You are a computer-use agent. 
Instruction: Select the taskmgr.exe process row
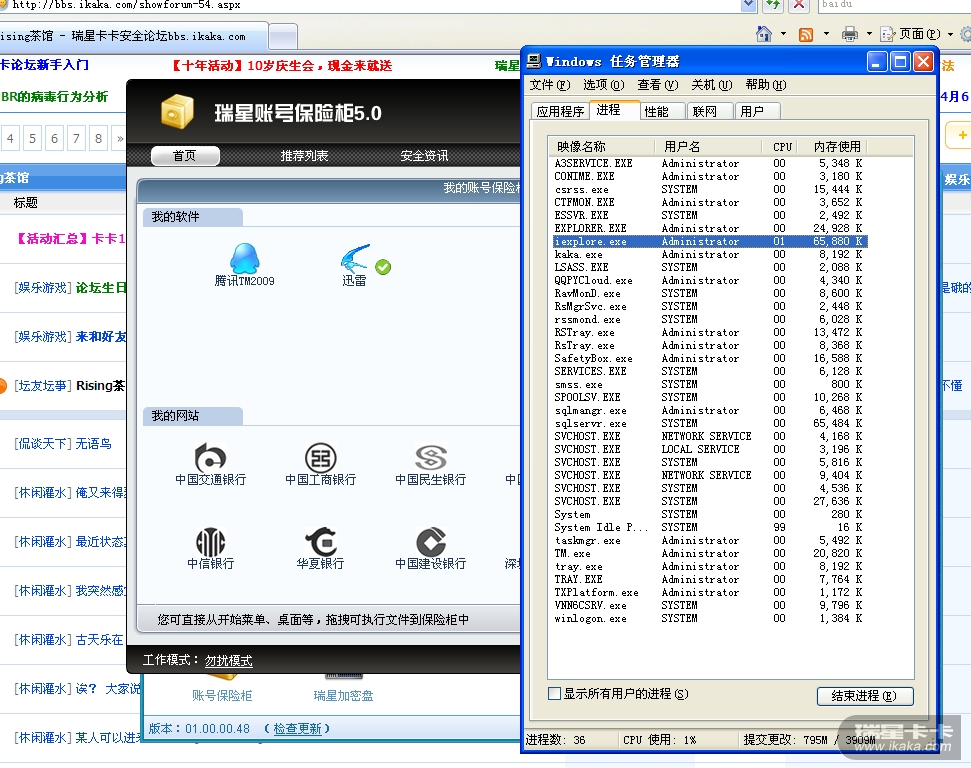(x=710, y=541)
